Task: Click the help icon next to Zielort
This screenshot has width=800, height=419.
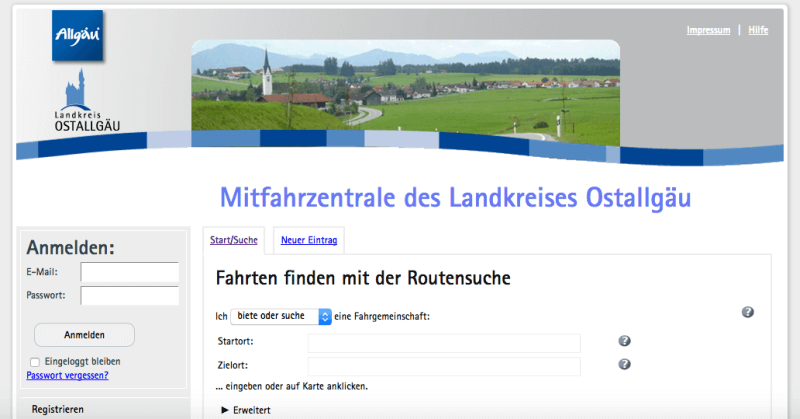Action: 624,364
